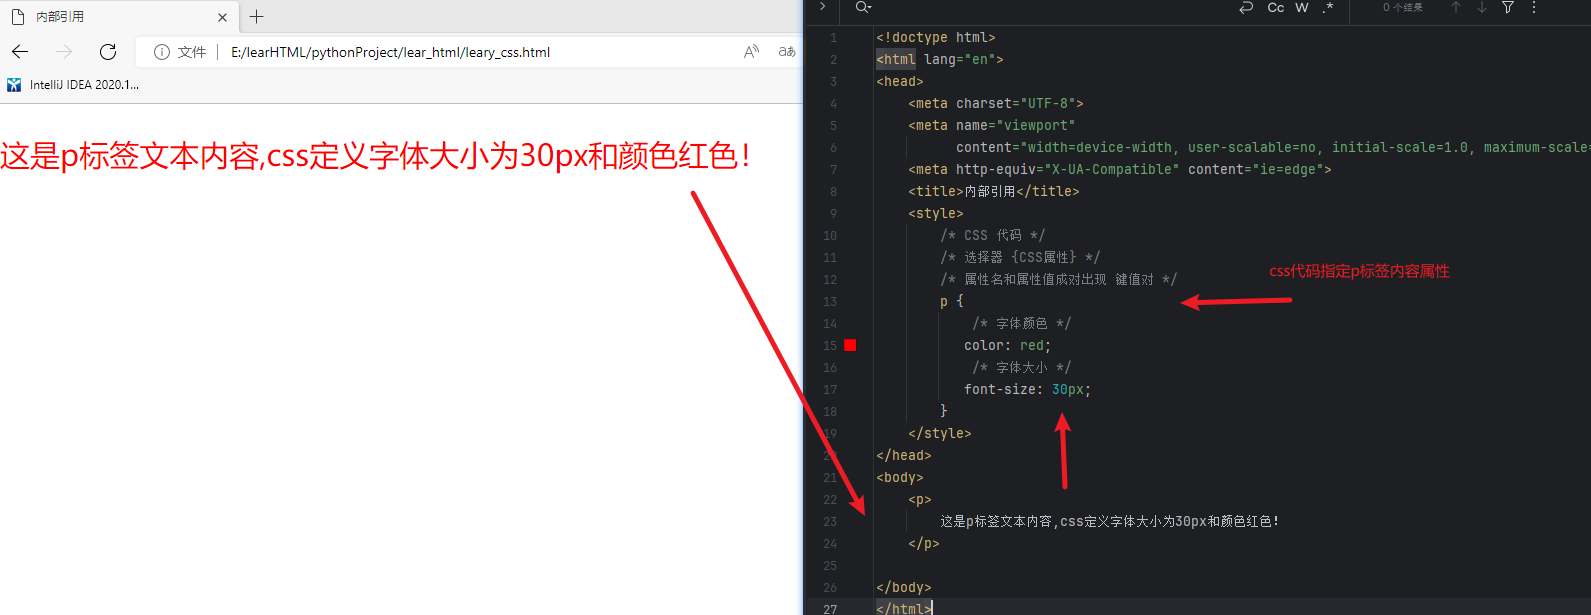1591x615 pixels.
Task: Close the 内部引用 browser tab
Action: click(x=222, y=17)
